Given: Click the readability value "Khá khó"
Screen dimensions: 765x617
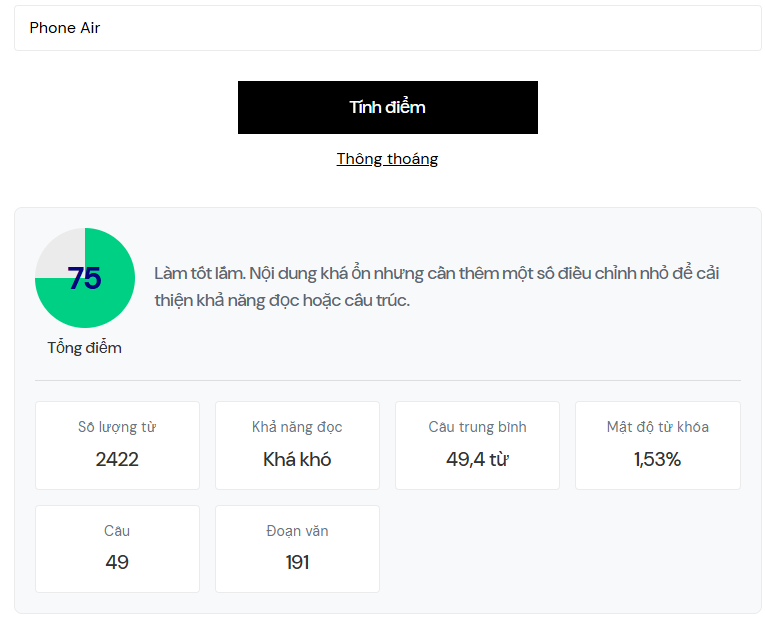Looking at the screenshot, I should (297, 460).
